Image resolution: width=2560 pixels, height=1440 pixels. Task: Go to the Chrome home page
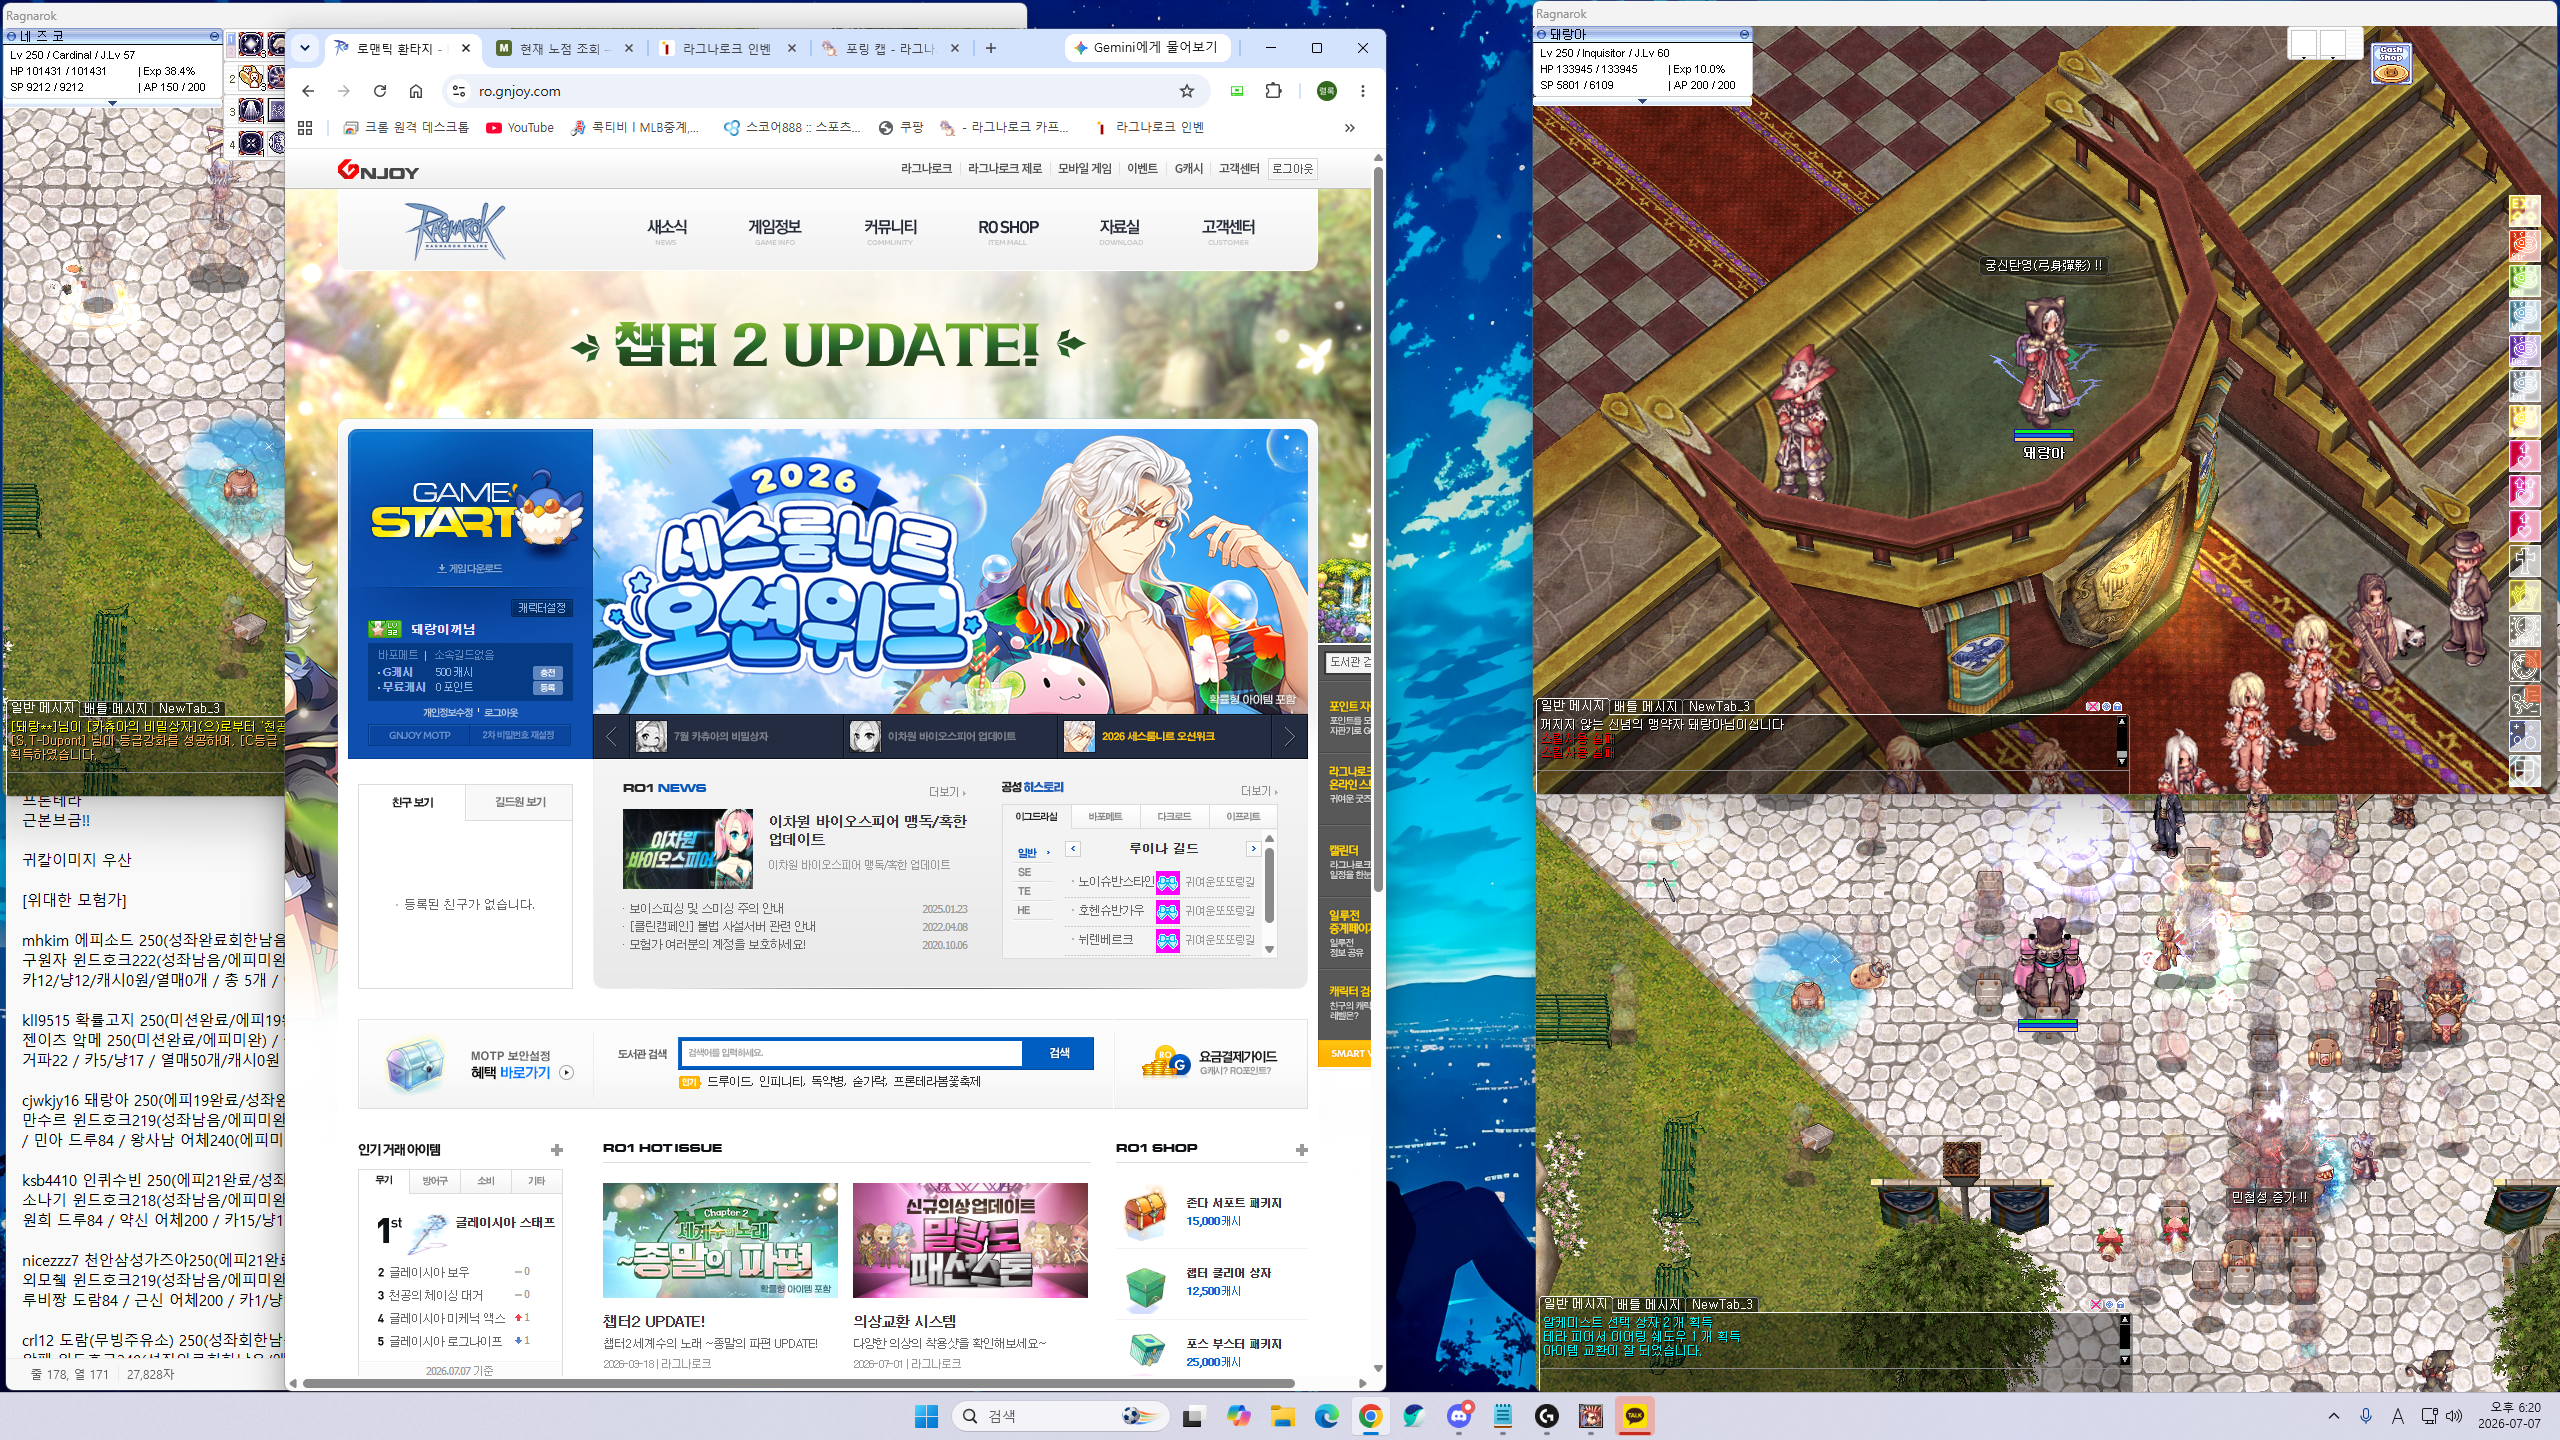point(416,91)
